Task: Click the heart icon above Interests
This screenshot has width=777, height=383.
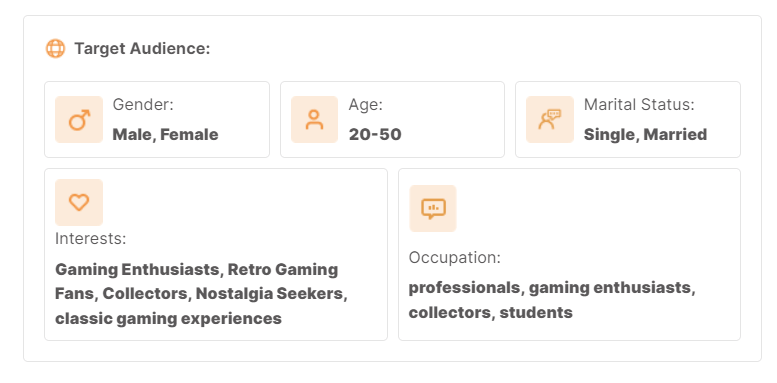Action: [79, 202]
